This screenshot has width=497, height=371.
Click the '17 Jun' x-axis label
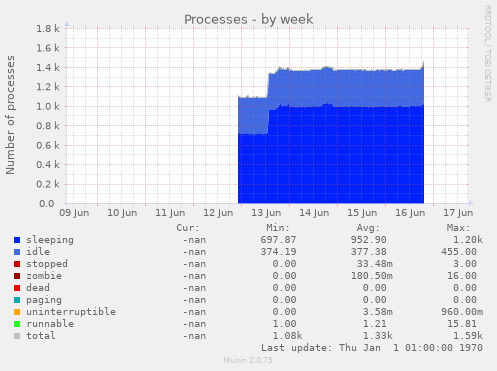click(458, 213)
